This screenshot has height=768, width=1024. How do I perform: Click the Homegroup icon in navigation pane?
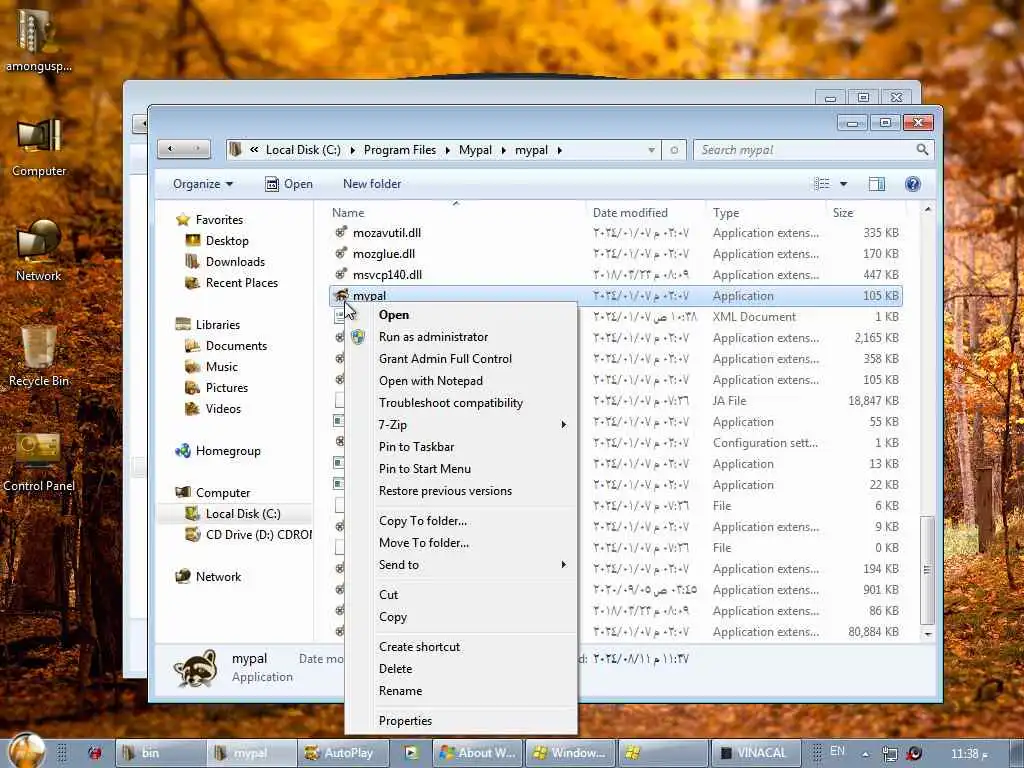click(183, 451)
